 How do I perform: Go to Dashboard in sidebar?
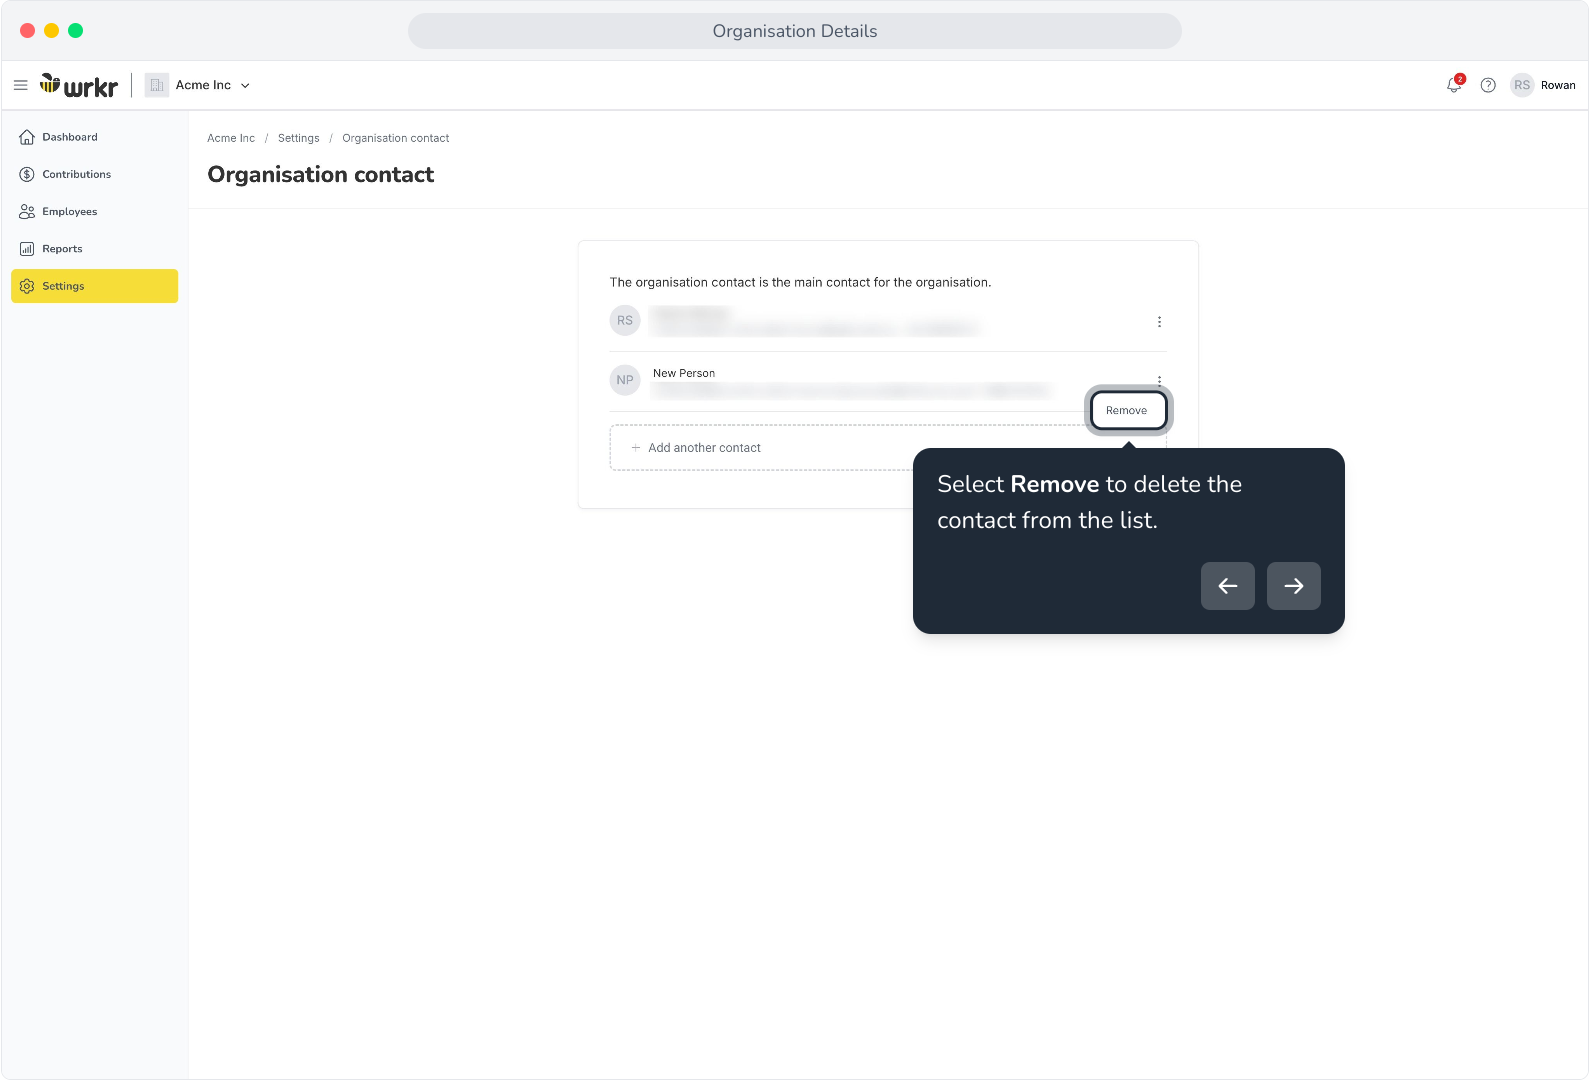point(94,137)
